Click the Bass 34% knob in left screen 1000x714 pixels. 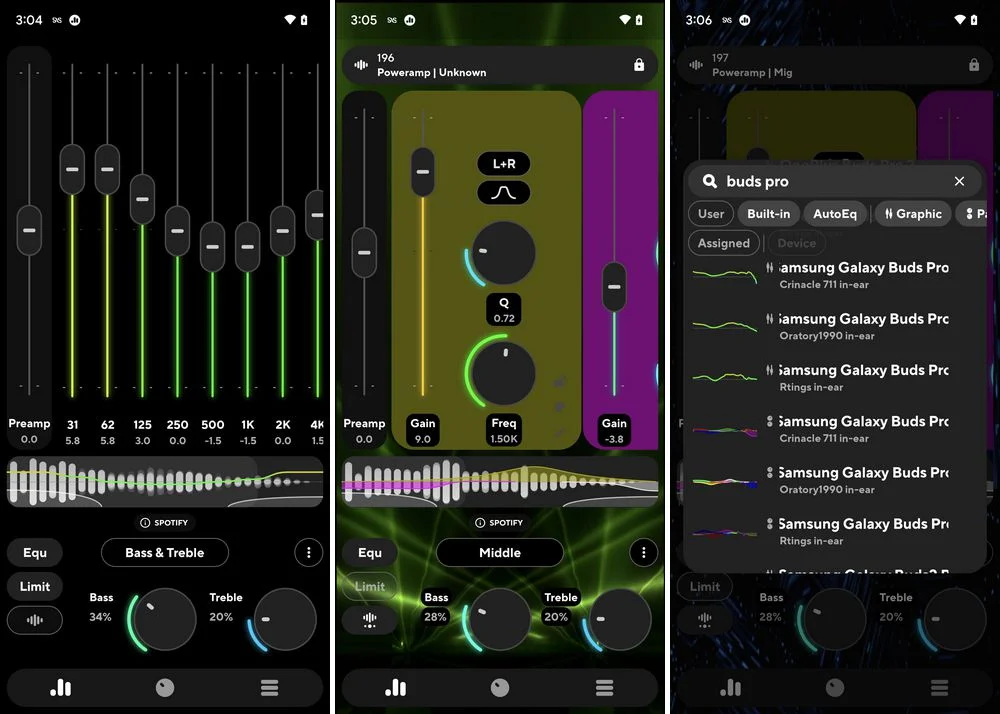coord(165,619)
